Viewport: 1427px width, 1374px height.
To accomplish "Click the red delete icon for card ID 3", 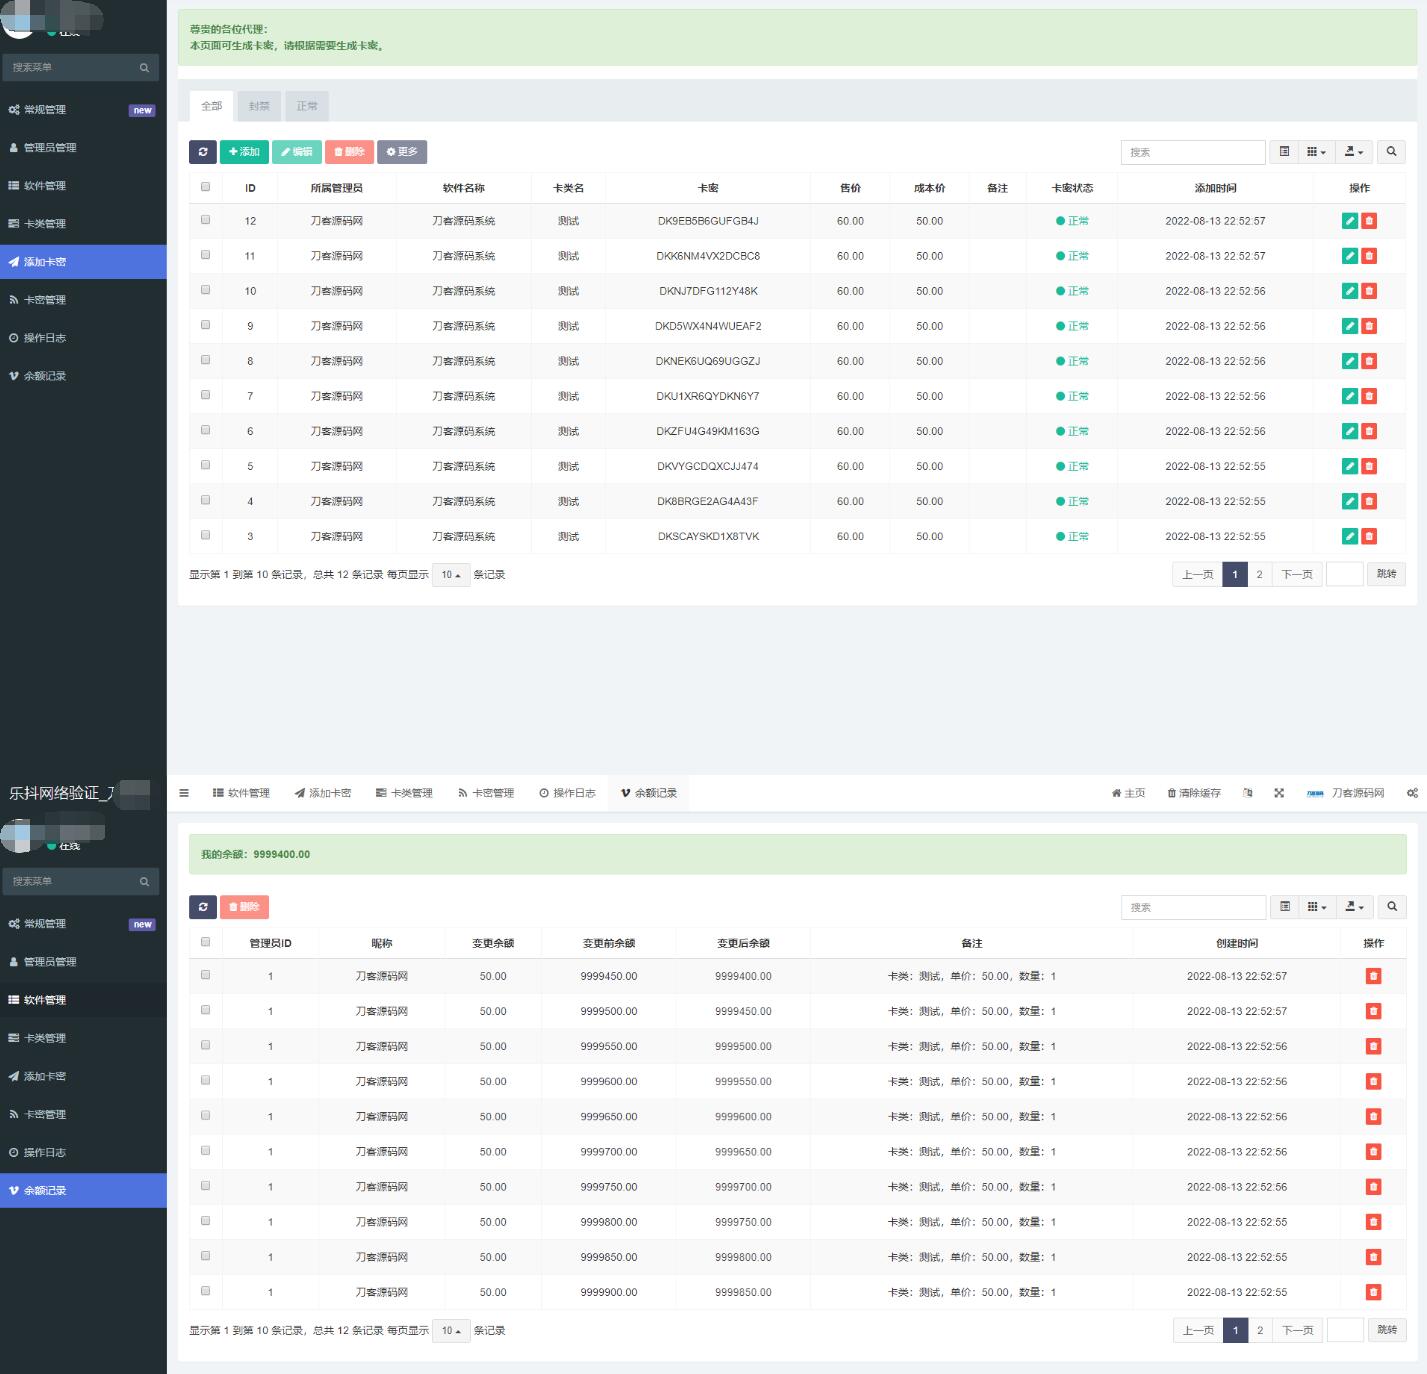I will pyautogui.click(x=1369, y=537).
